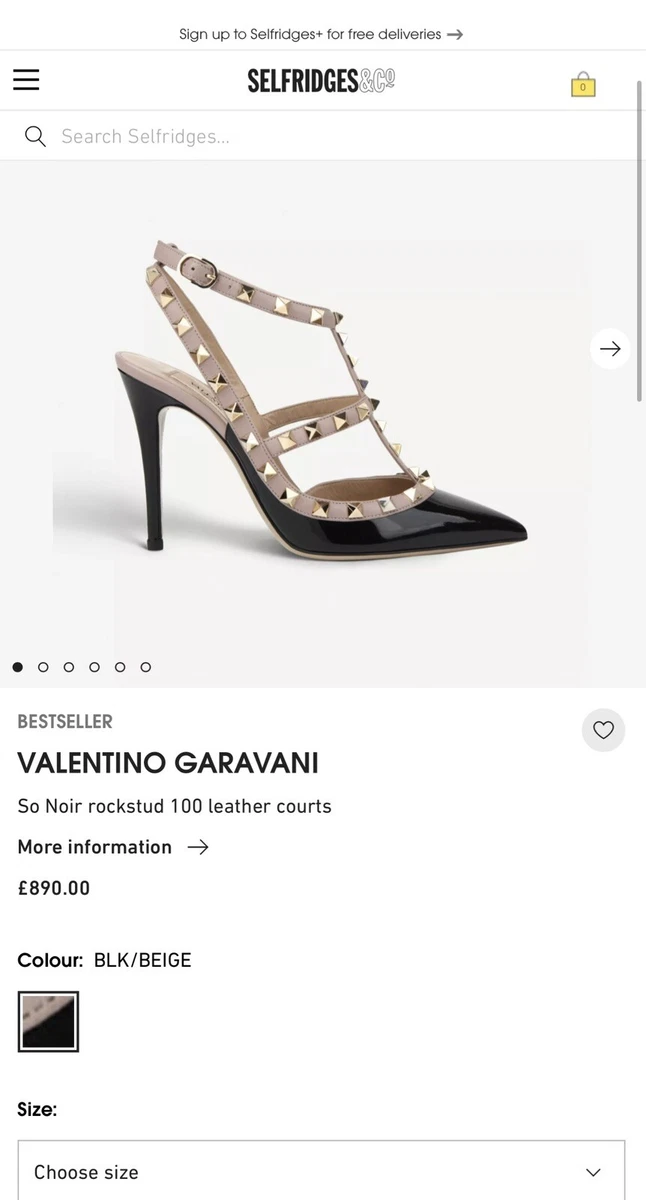Open Valentino Garavani brand page
This screenshot has height=1200, width=646.
[168, 763]
